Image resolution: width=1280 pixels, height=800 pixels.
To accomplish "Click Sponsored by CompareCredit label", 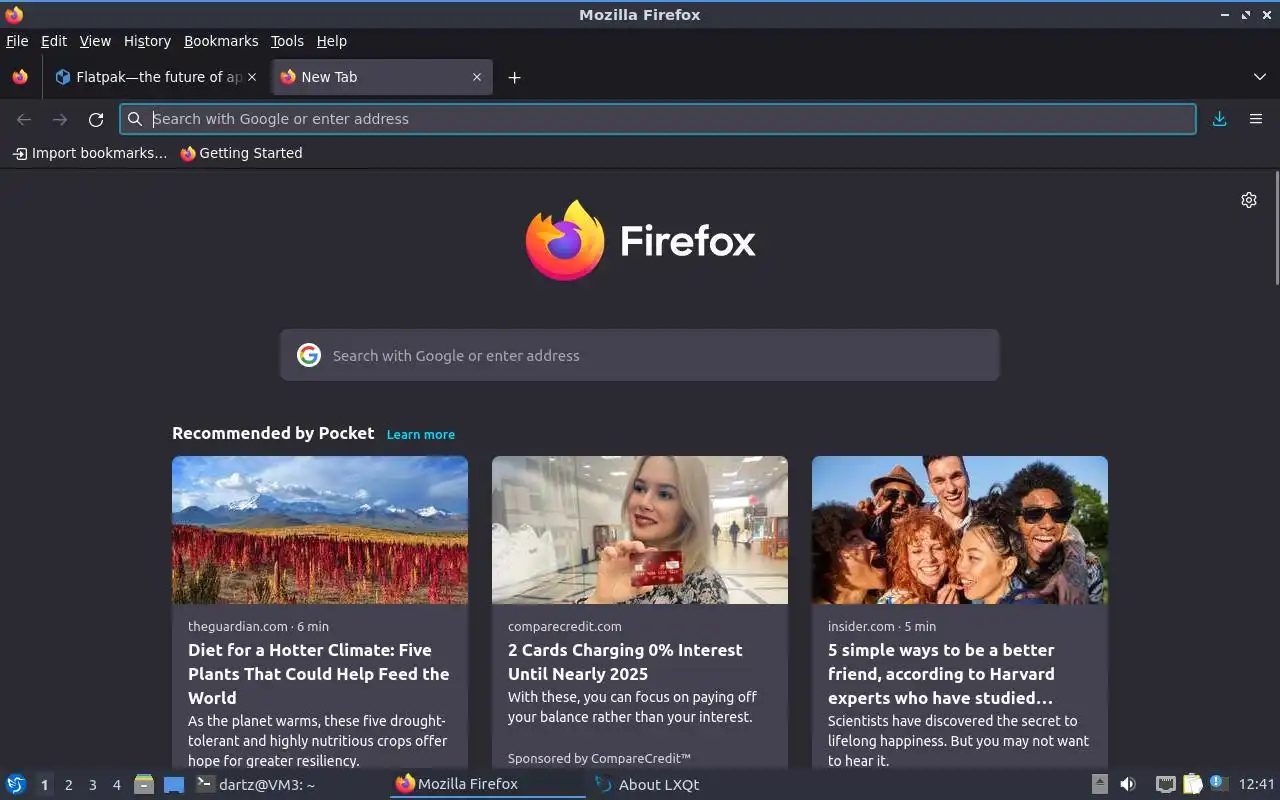I will 599,758.
